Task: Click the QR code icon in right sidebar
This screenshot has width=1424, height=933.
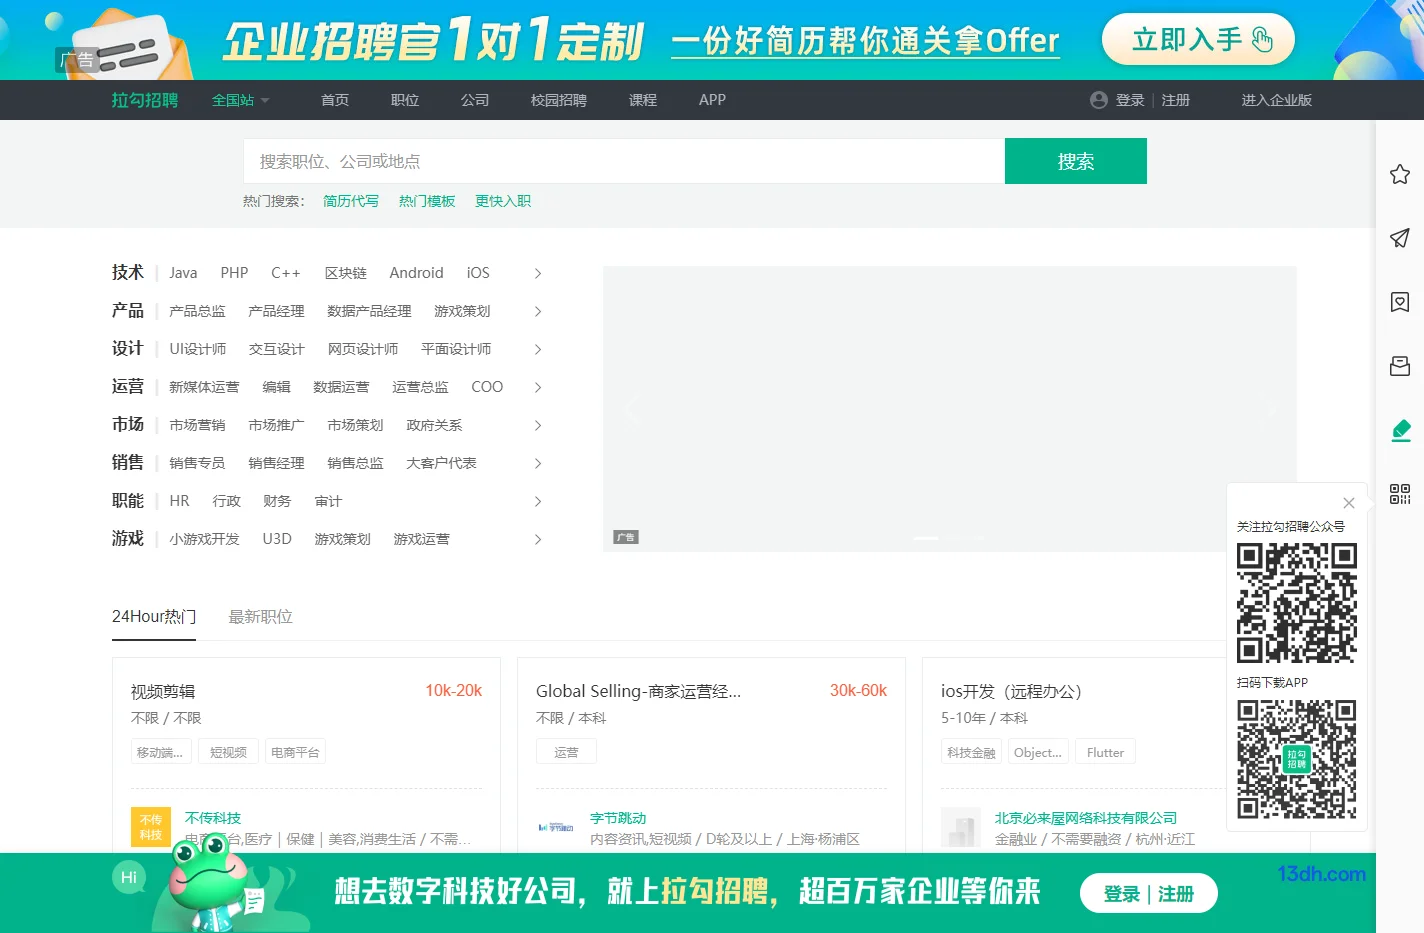Action: coord(1400,494)
